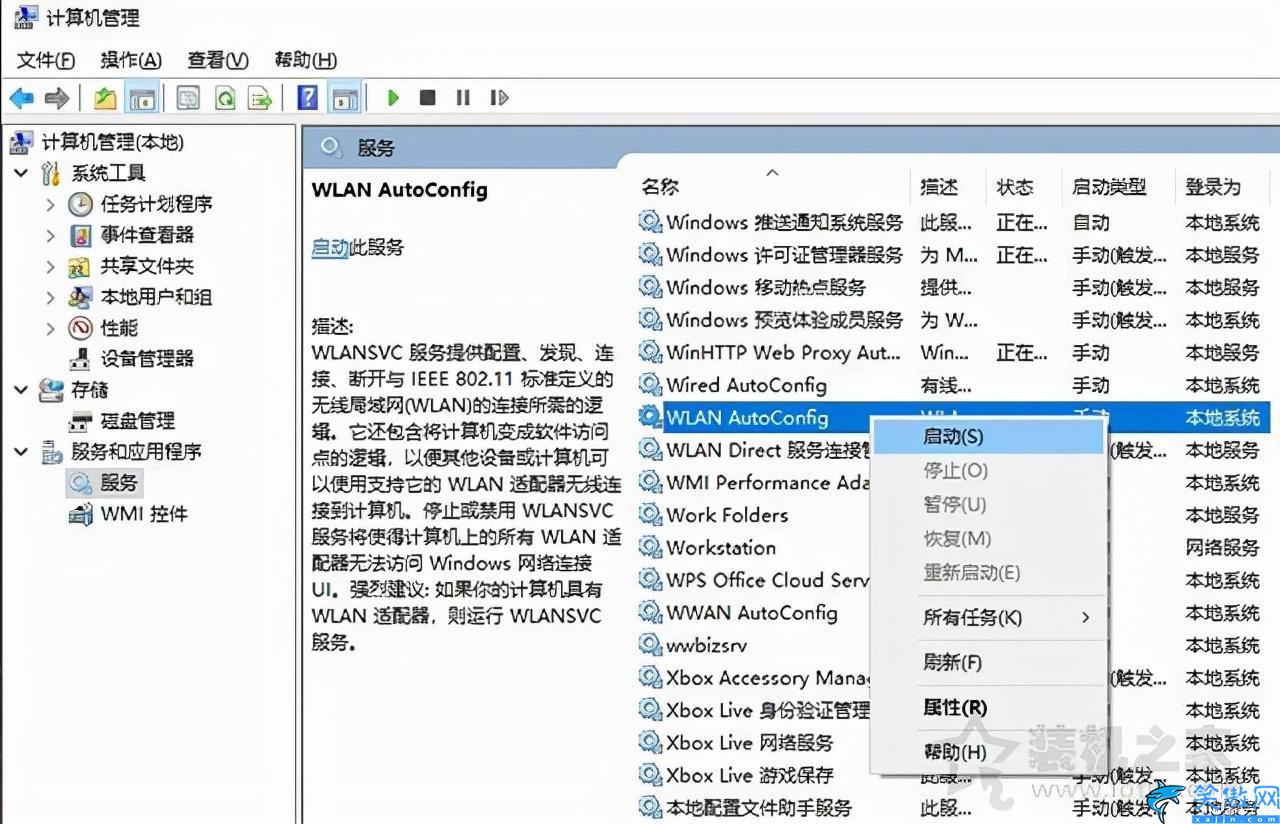Click the 性能 monitor icon
Image resolution: width=1280 pixels, height=824 pixels.
81,328
